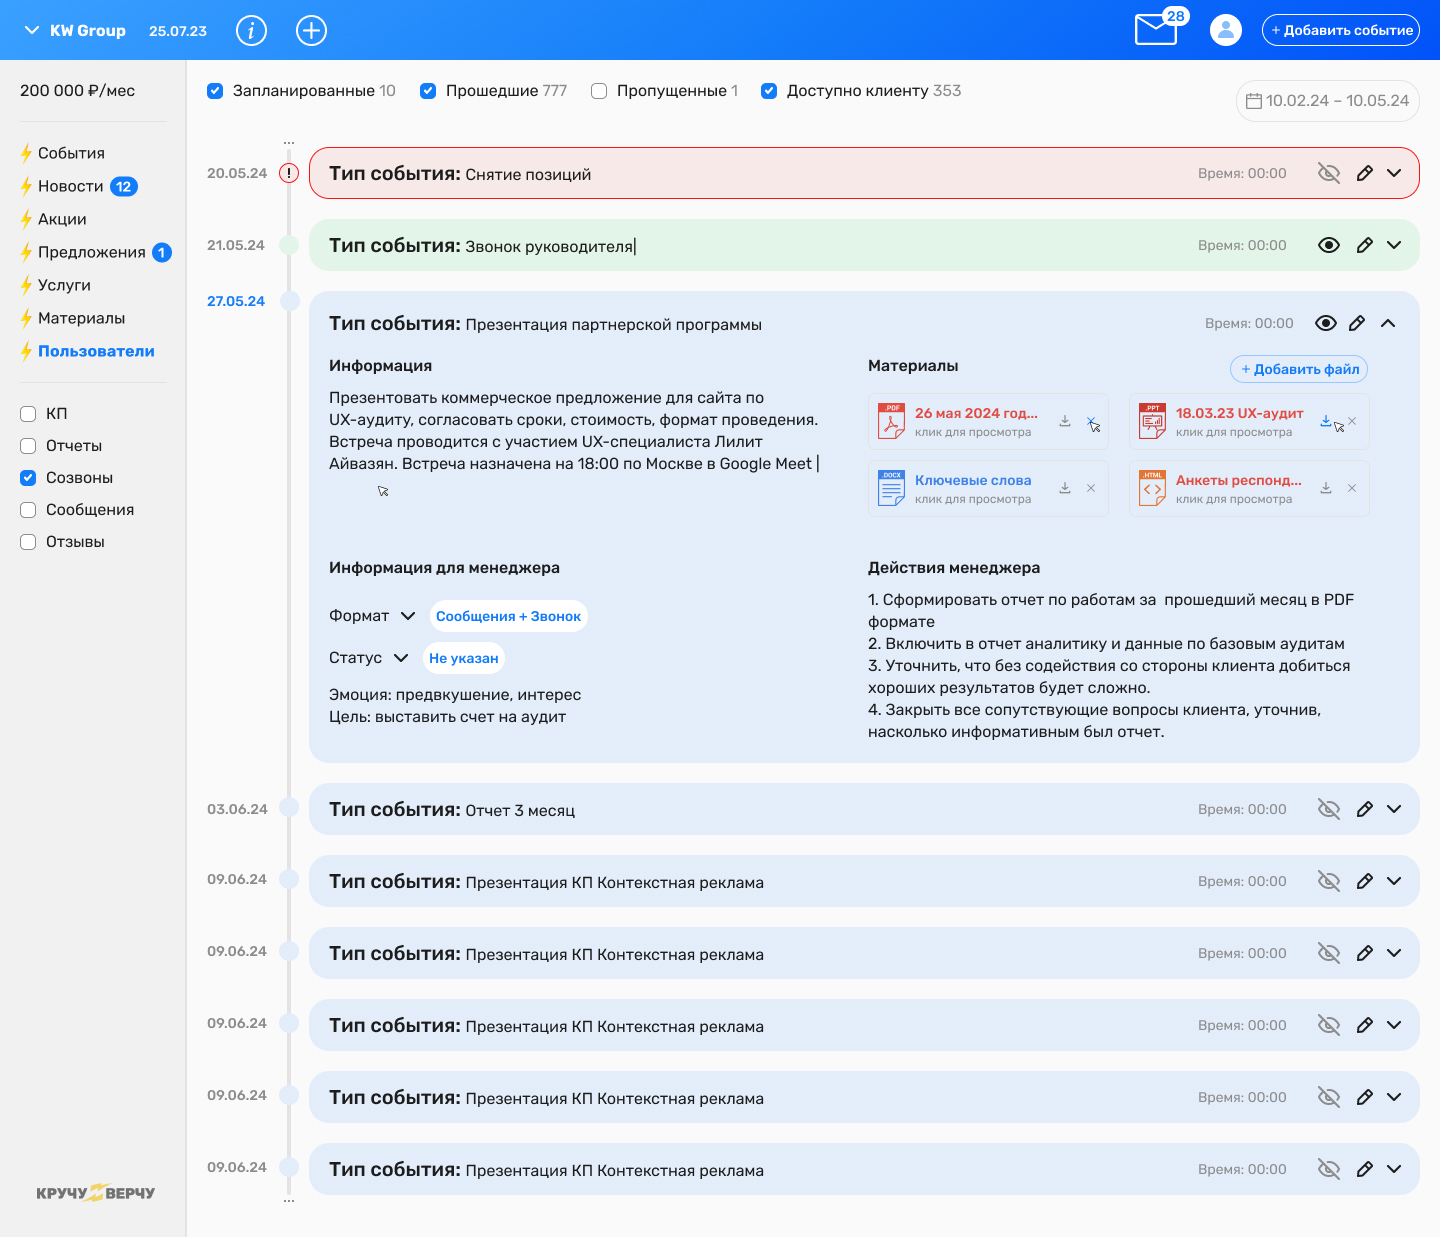Collapse the Презентация партнерской программы event
Screen dimensions: 1440x1237
(1388, 323)
